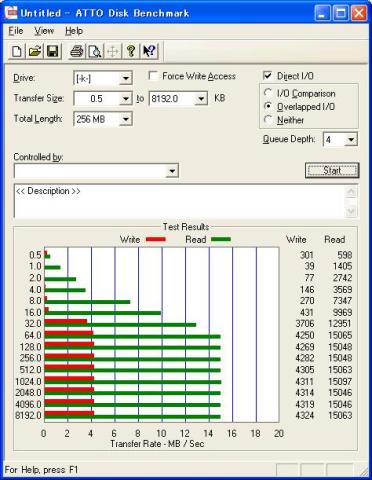Click the green Read legend swatch
Viewport: 372px width, 480px height.
click(x=221, y=239)
